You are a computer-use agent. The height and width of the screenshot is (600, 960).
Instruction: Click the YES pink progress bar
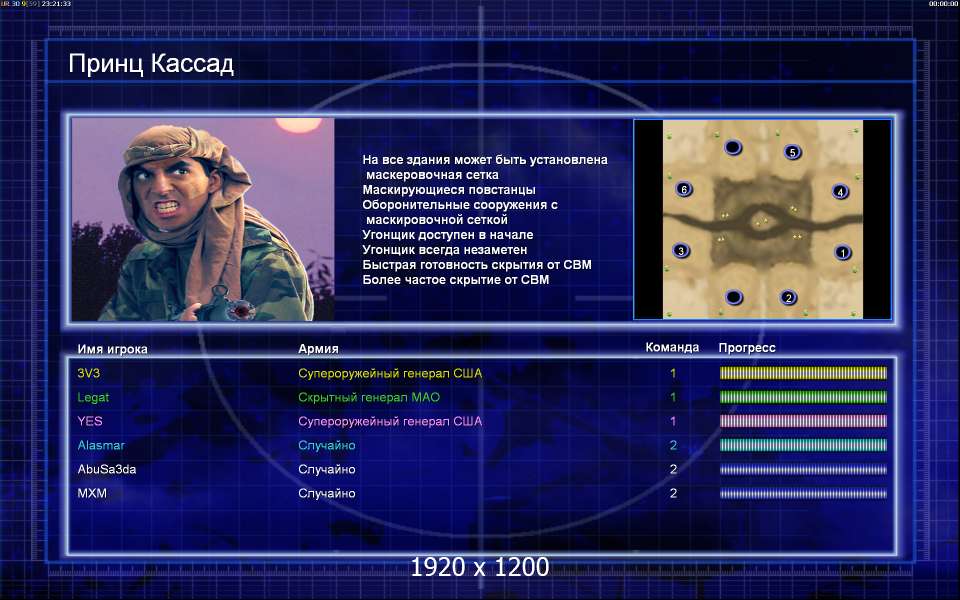(803, 421)
